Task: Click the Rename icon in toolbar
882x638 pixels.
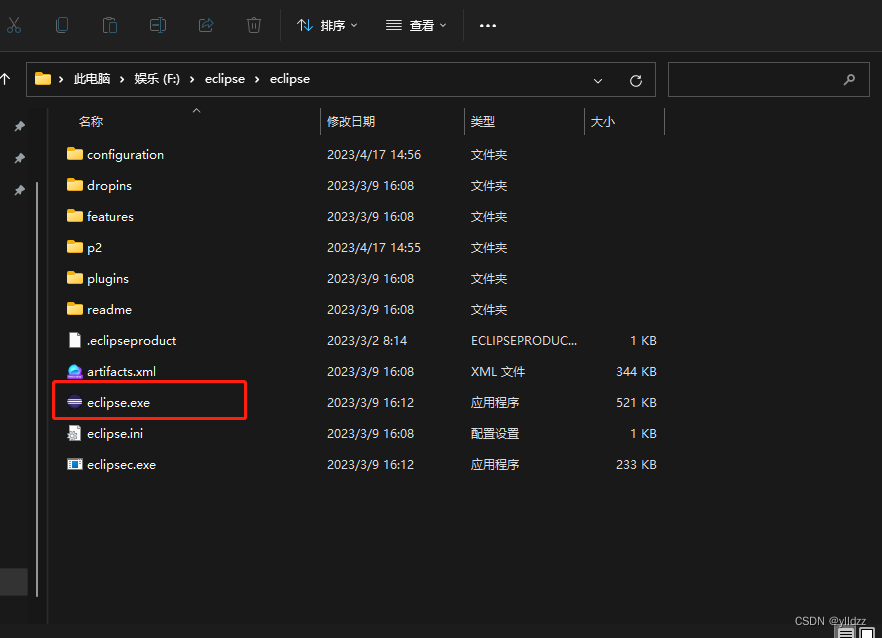Action: tap(158, 25)
